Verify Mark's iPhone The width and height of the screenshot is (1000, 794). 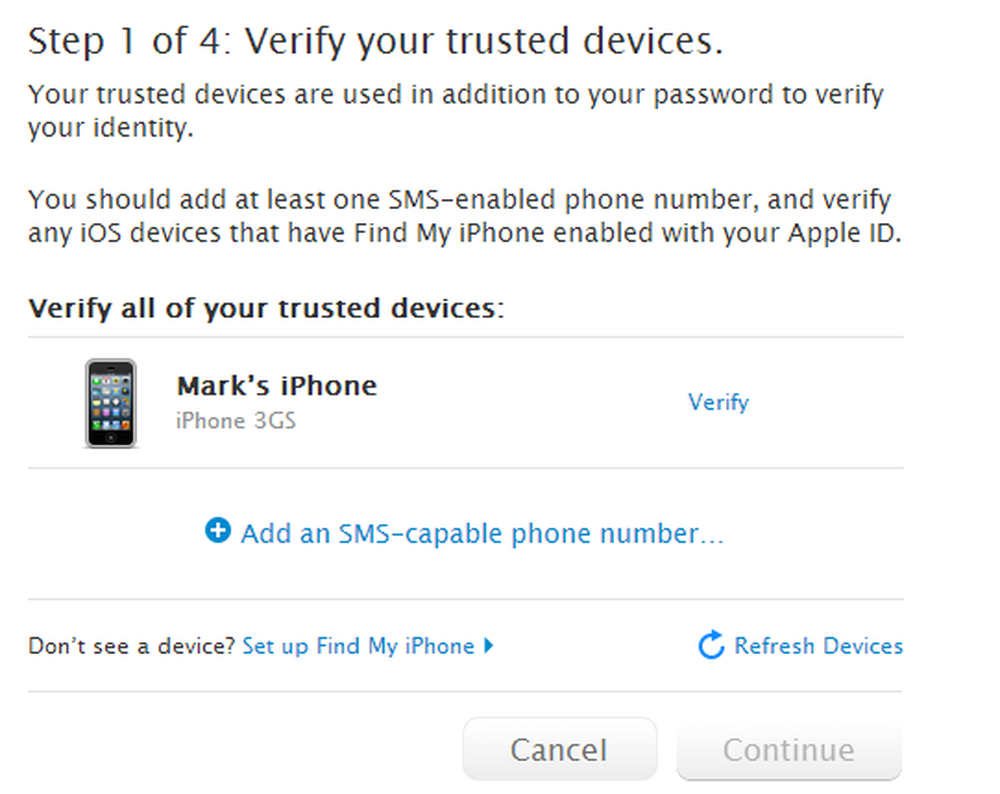tap(718, 402)
